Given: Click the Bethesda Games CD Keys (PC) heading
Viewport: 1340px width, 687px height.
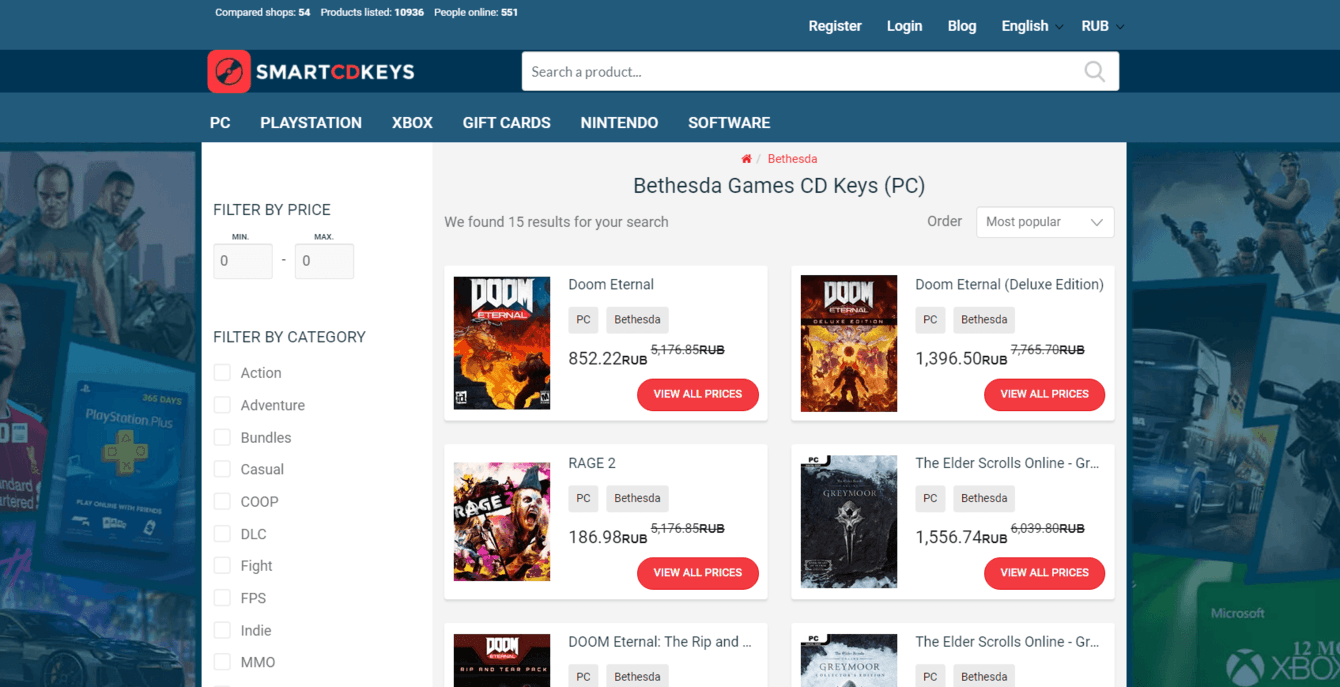Looking at the screenshot, I should pyautogui.click(x=779, y=186).
